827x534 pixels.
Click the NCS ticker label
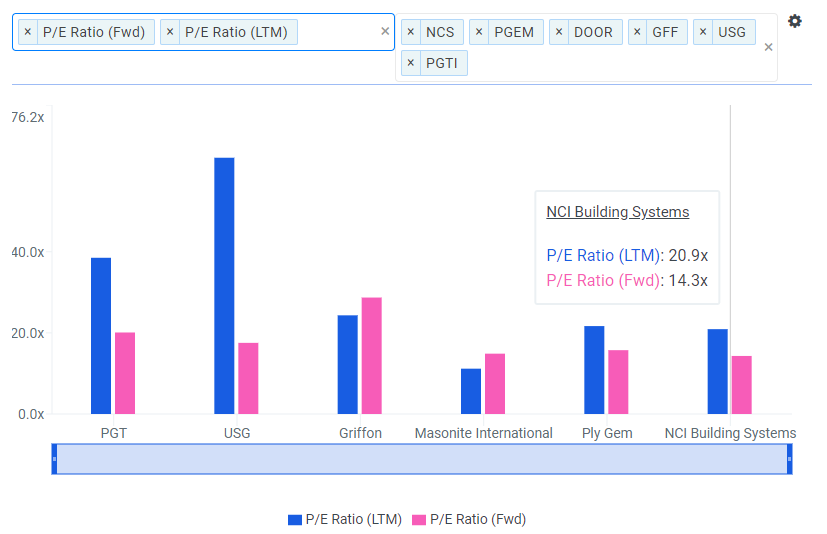[x=440, y=32]
